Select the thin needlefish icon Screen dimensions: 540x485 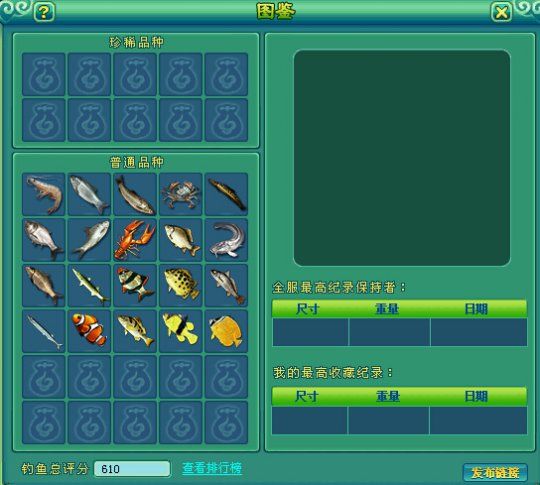[x=44, y=331]
